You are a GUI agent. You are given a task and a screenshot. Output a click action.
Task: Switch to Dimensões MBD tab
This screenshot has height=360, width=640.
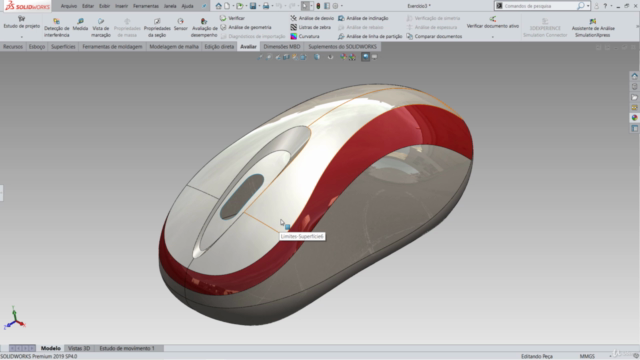tap(282, 47)
